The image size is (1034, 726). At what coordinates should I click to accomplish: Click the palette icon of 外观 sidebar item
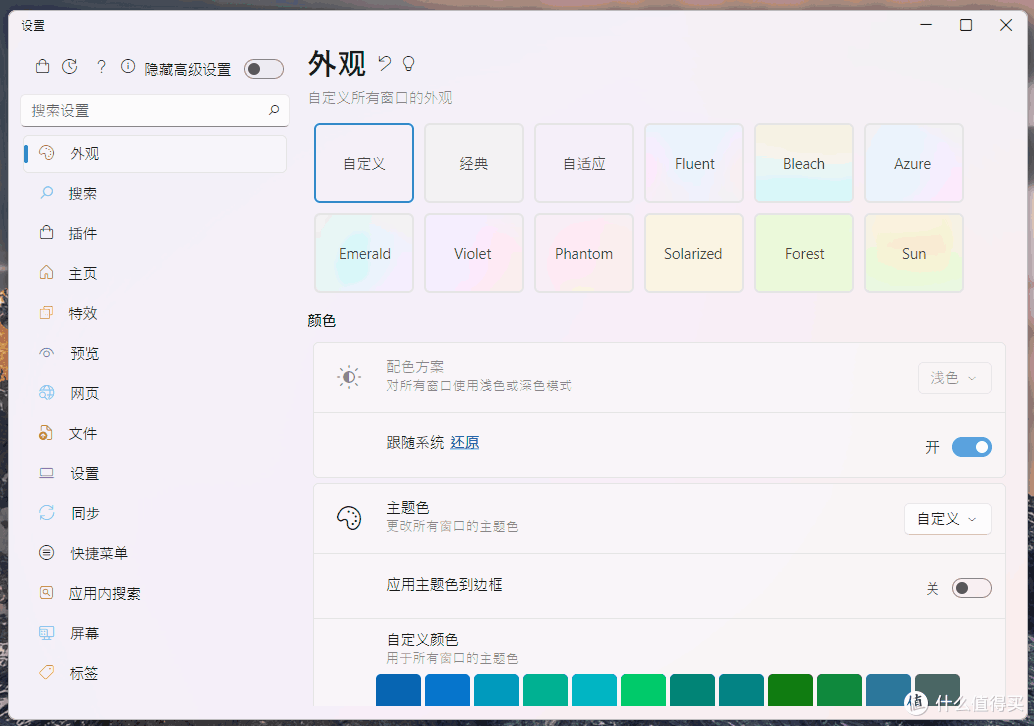(x=46, y=153)
